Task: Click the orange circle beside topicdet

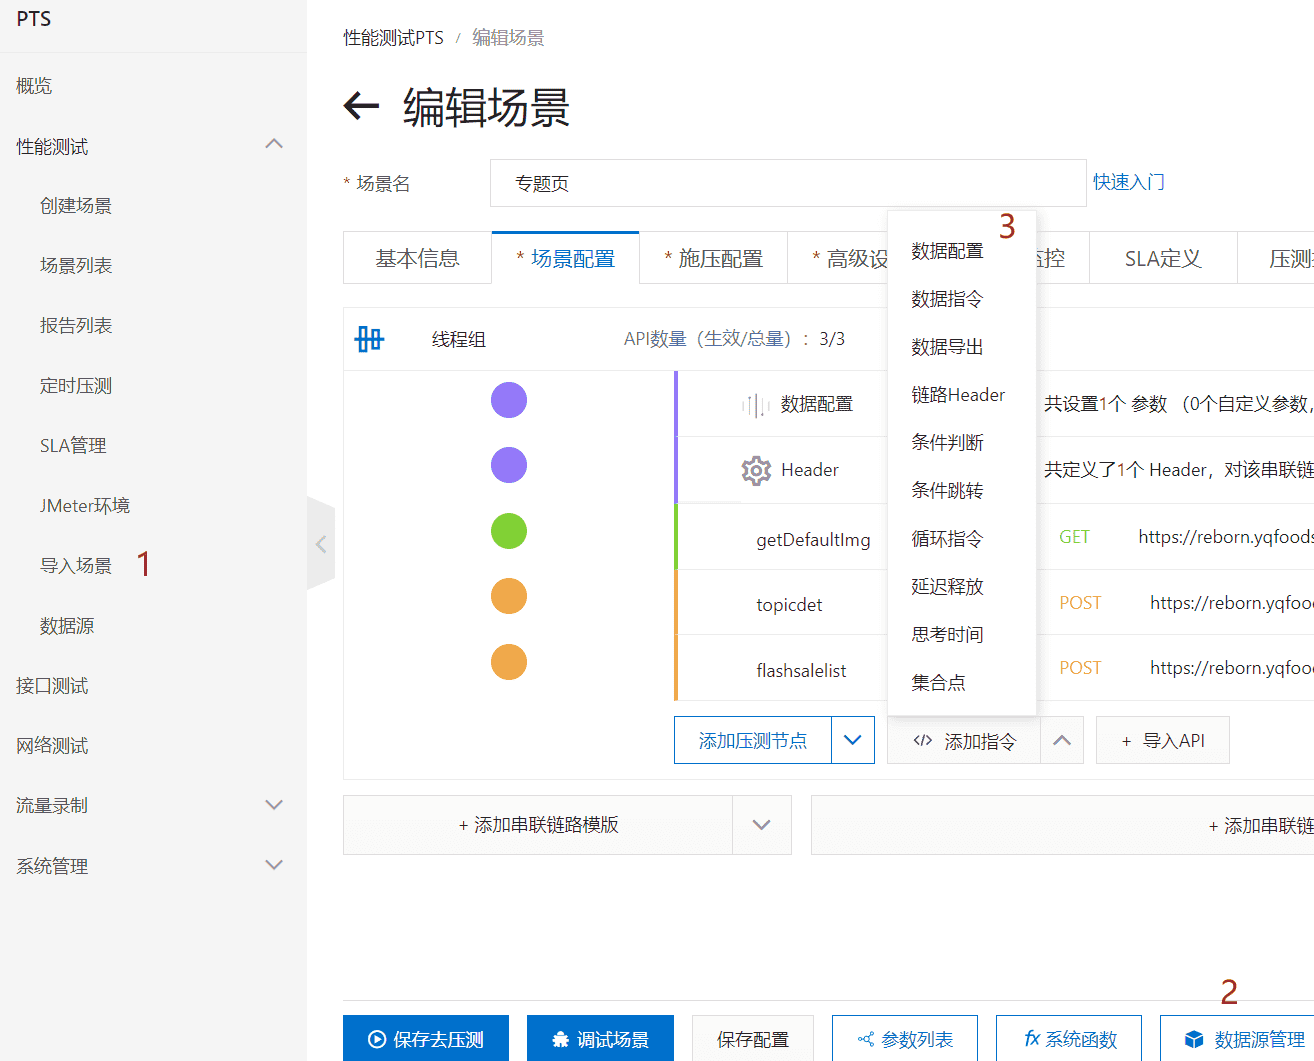Action: pyautogui.click(x=508, y=597)
